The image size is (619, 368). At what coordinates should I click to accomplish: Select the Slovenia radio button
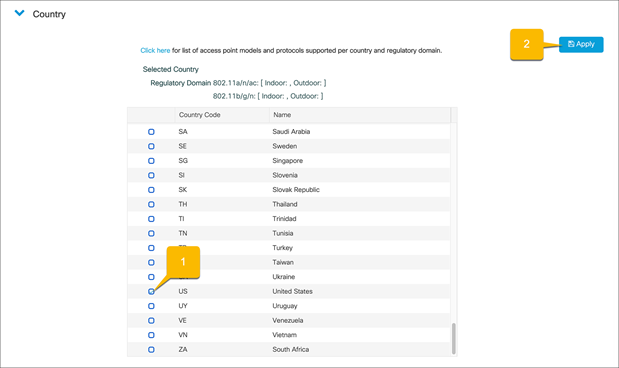click(151, 175)
